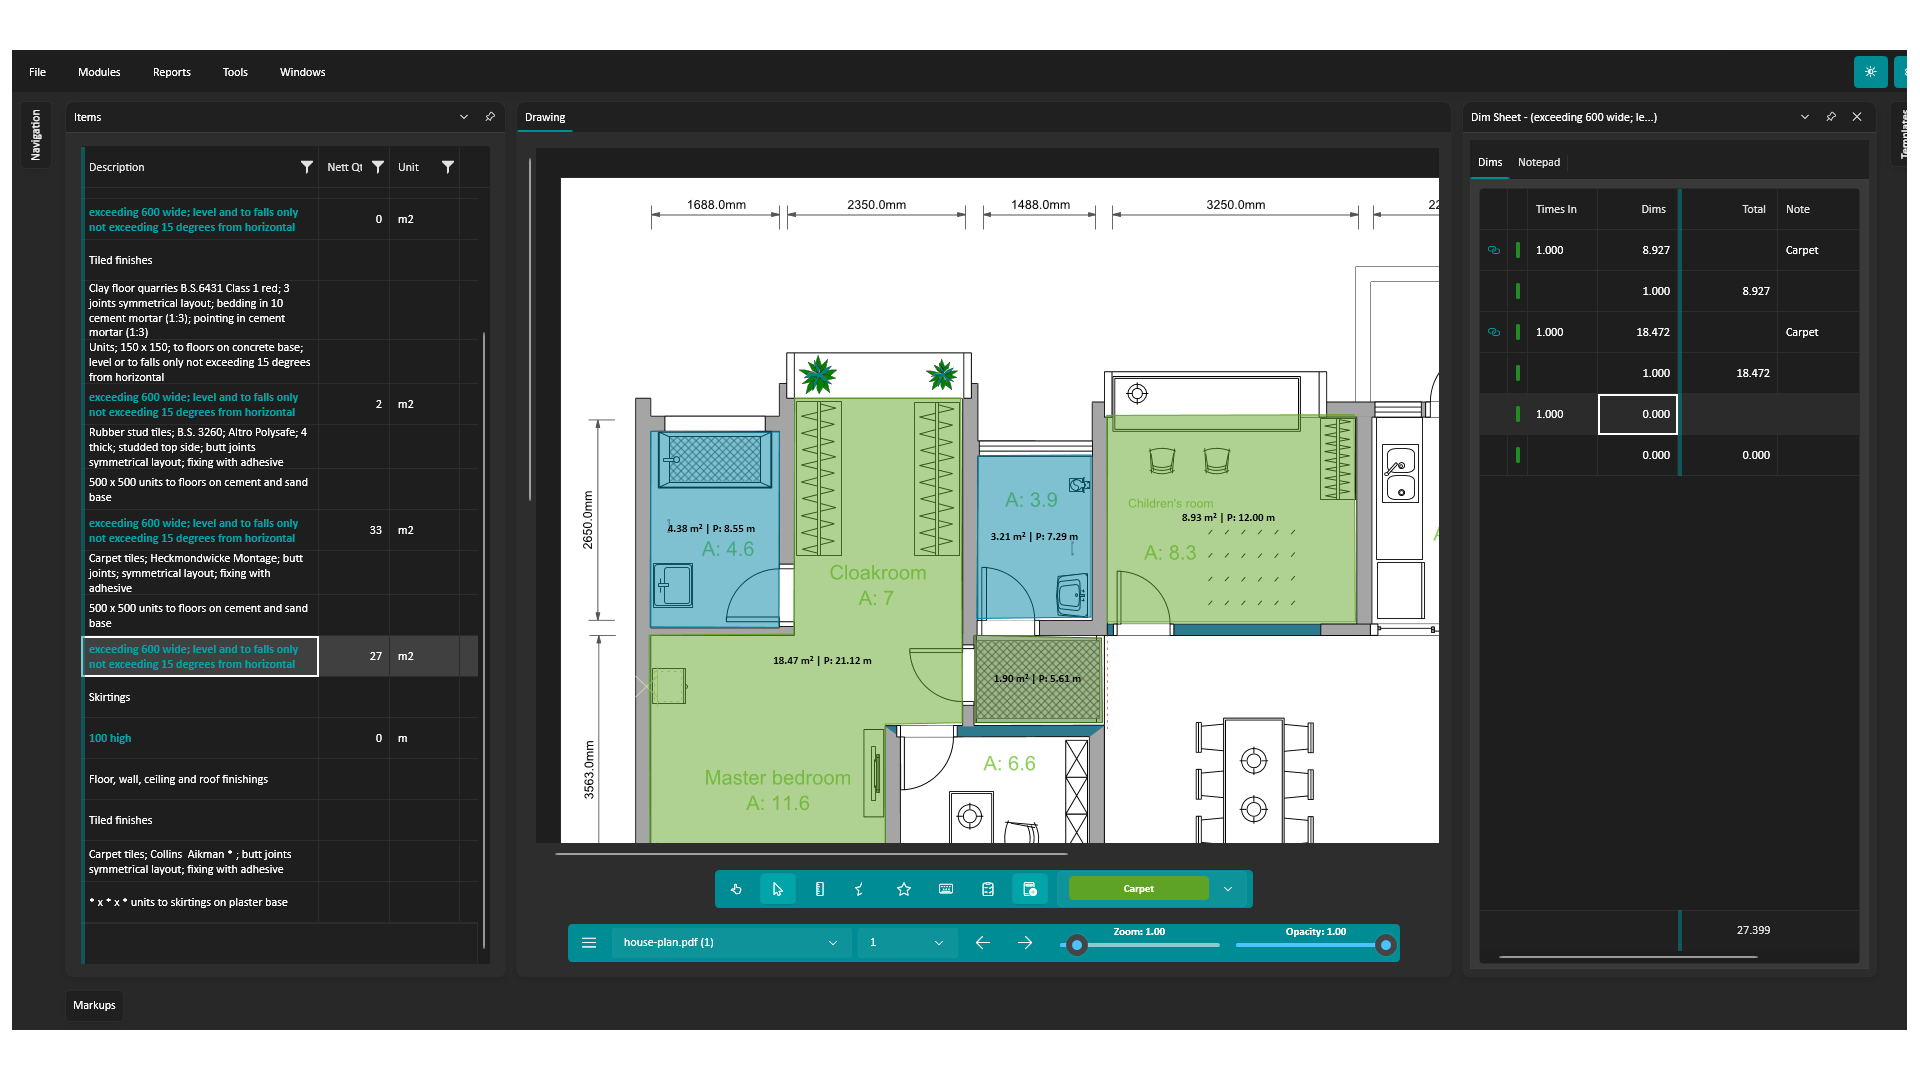This screenshot has width=1920, height=1080.
Task: Open the page number 1 dropdown
Action: [x=938, y=943]
